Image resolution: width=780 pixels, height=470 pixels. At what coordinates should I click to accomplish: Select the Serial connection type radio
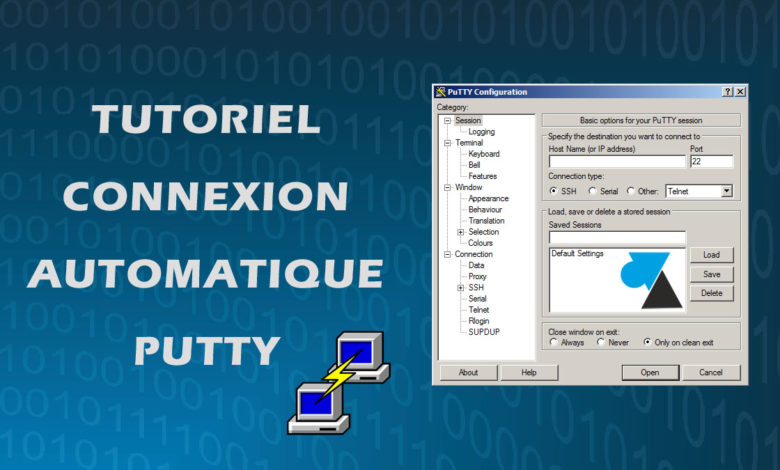[x=592, y=191]
